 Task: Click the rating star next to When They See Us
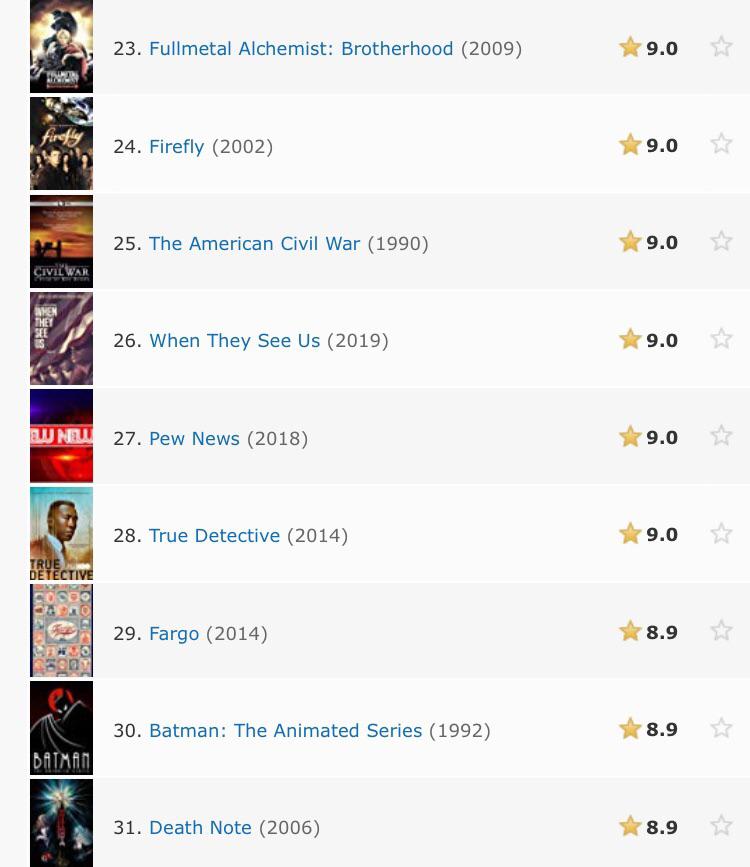pos(630,339)
